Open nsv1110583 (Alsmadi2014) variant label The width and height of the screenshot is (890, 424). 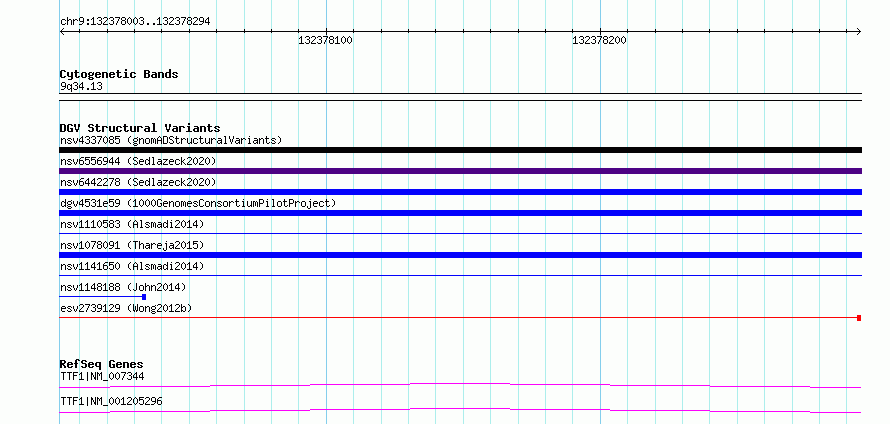[132, 224]
